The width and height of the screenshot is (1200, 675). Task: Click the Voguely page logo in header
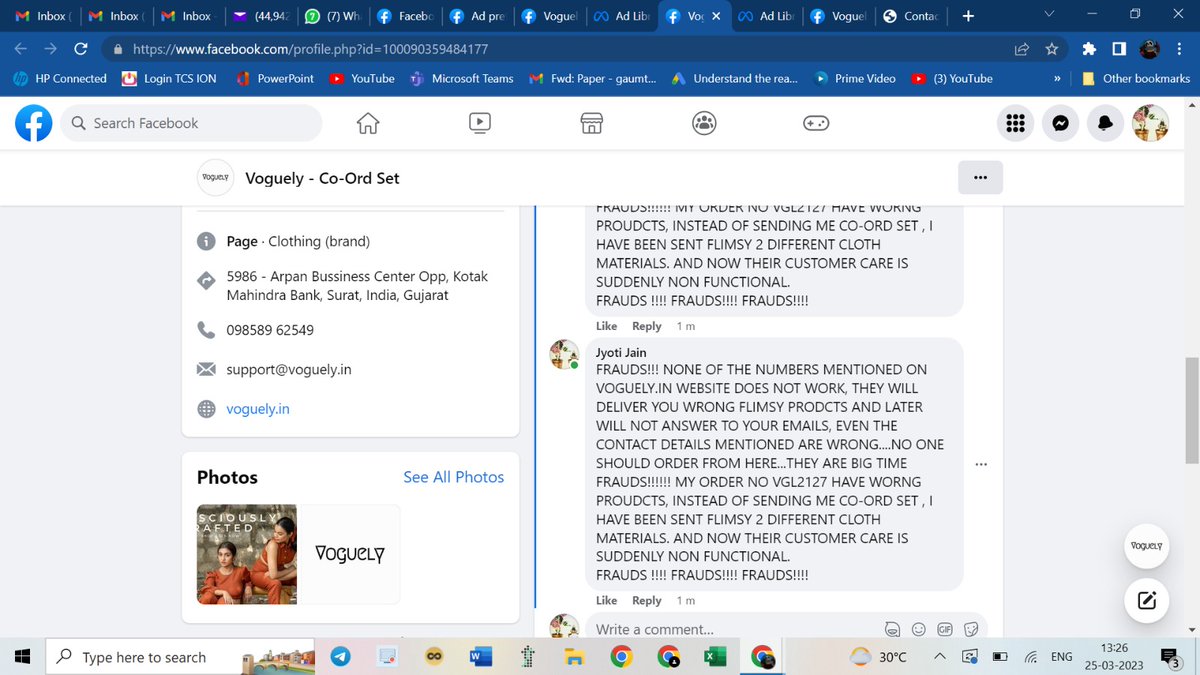216,177
